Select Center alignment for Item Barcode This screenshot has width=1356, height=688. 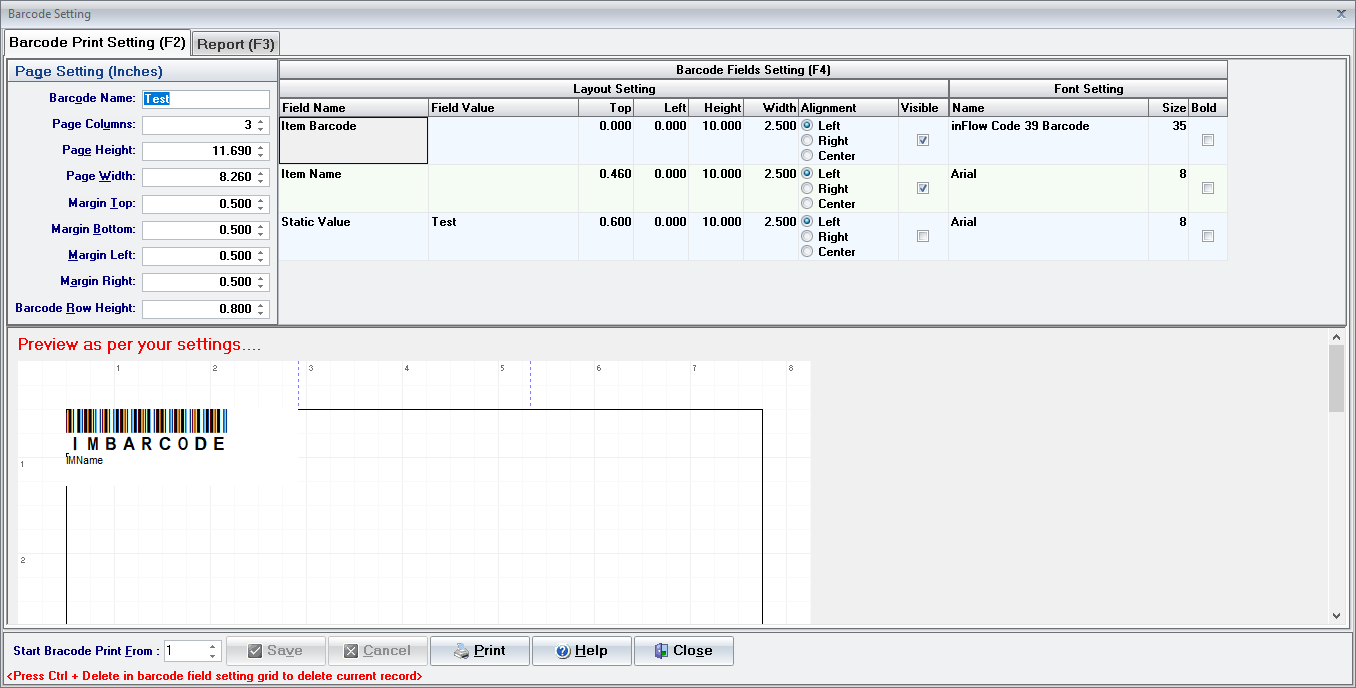coord(807,156)
